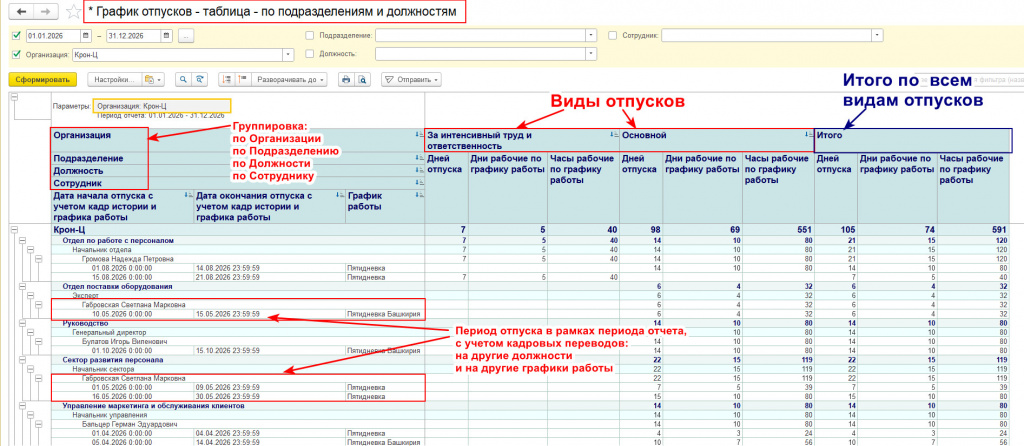Viewport: 1024px width, 446px height.
Task: Click the end date field 31.12.2026
Action: click(135, 35)
